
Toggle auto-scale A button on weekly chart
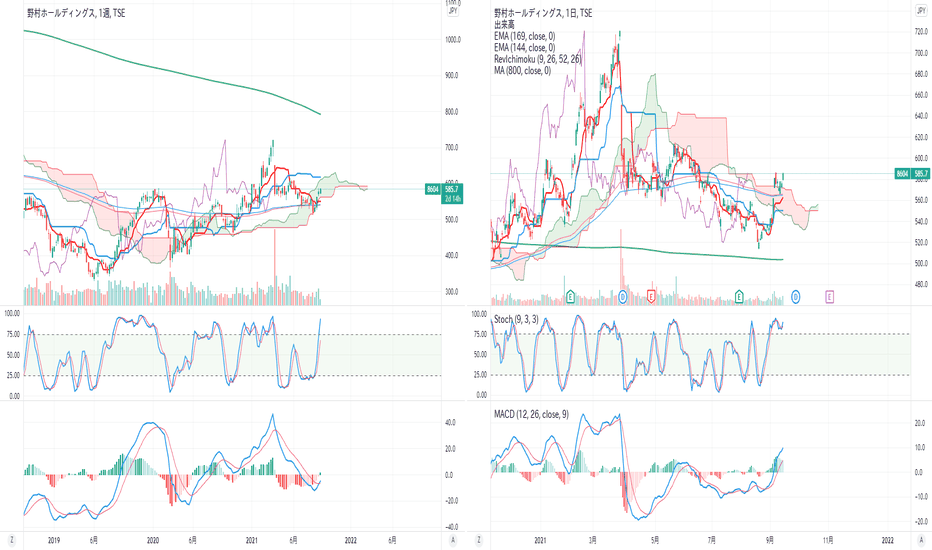tap(453, 540)
